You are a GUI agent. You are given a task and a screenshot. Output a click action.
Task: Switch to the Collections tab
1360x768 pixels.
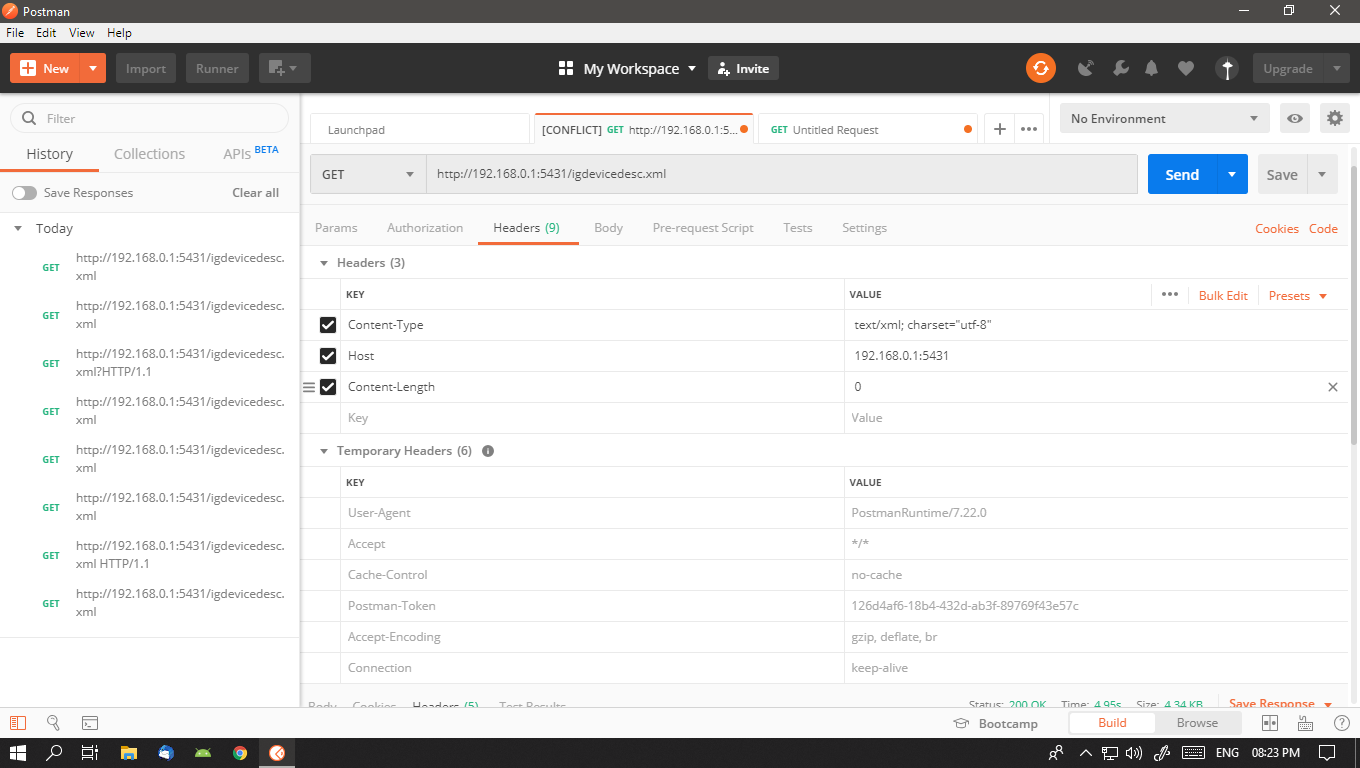tap(149, 154)
